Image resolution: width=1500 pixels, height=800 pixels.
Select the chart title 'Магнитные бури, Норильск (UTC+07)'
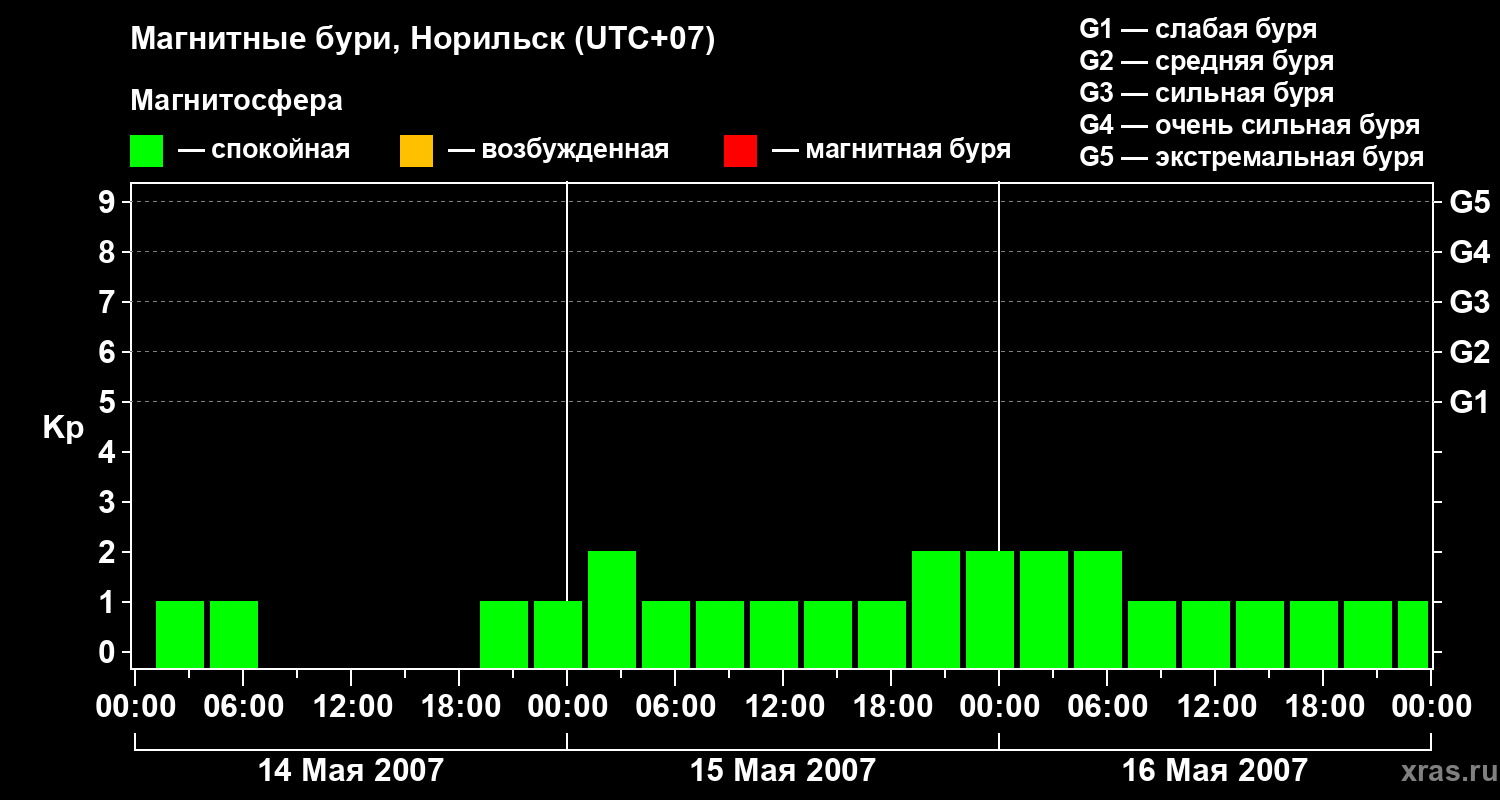tap(423, 40)
